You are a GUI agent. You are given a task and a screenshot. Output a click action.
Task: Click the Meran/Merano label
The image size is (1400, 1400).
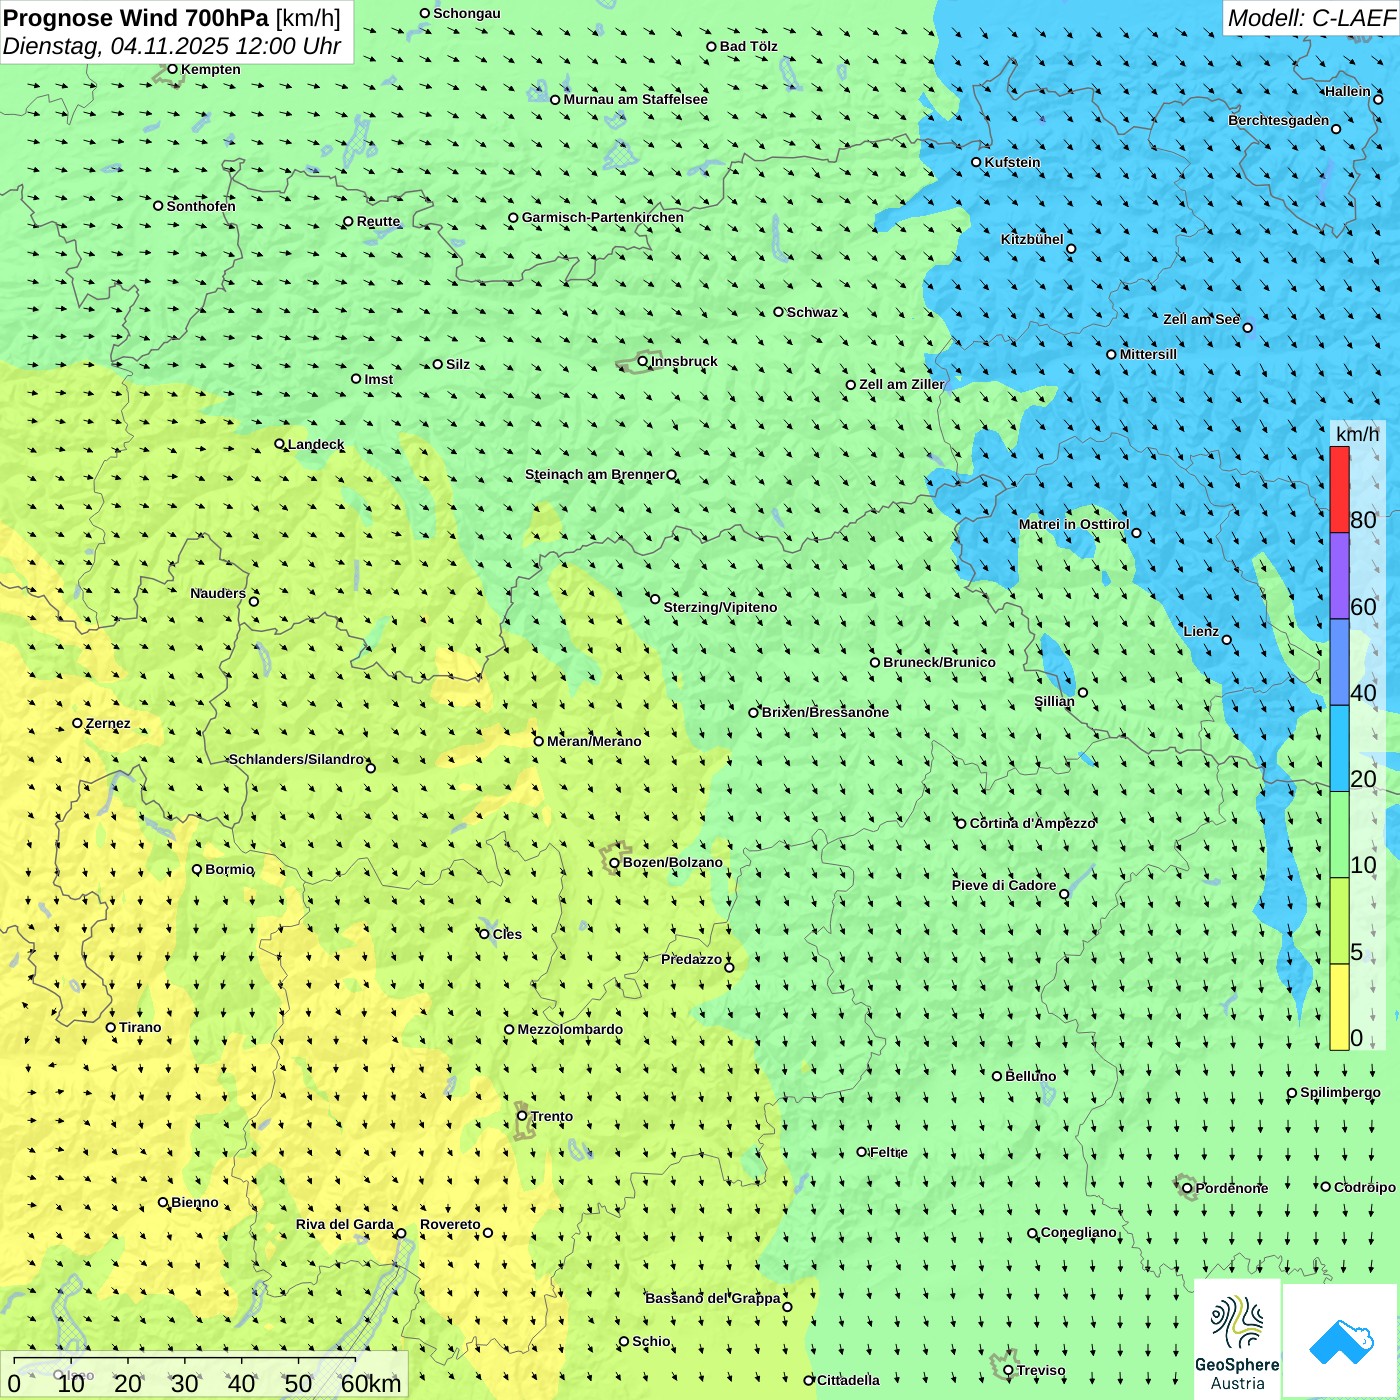pyautogui.click(x=594, y=741)
